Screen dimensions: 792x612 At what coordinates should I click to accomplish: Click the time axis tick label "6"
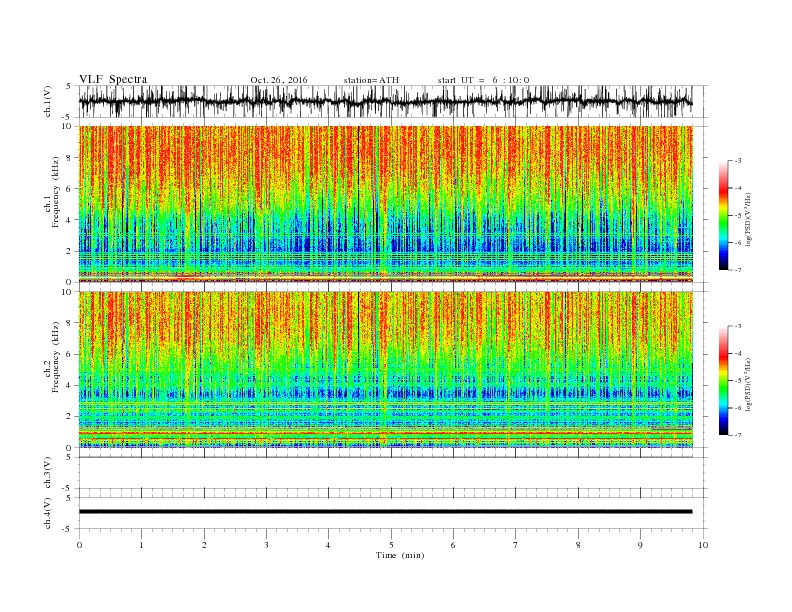click(x=453, y=545)
